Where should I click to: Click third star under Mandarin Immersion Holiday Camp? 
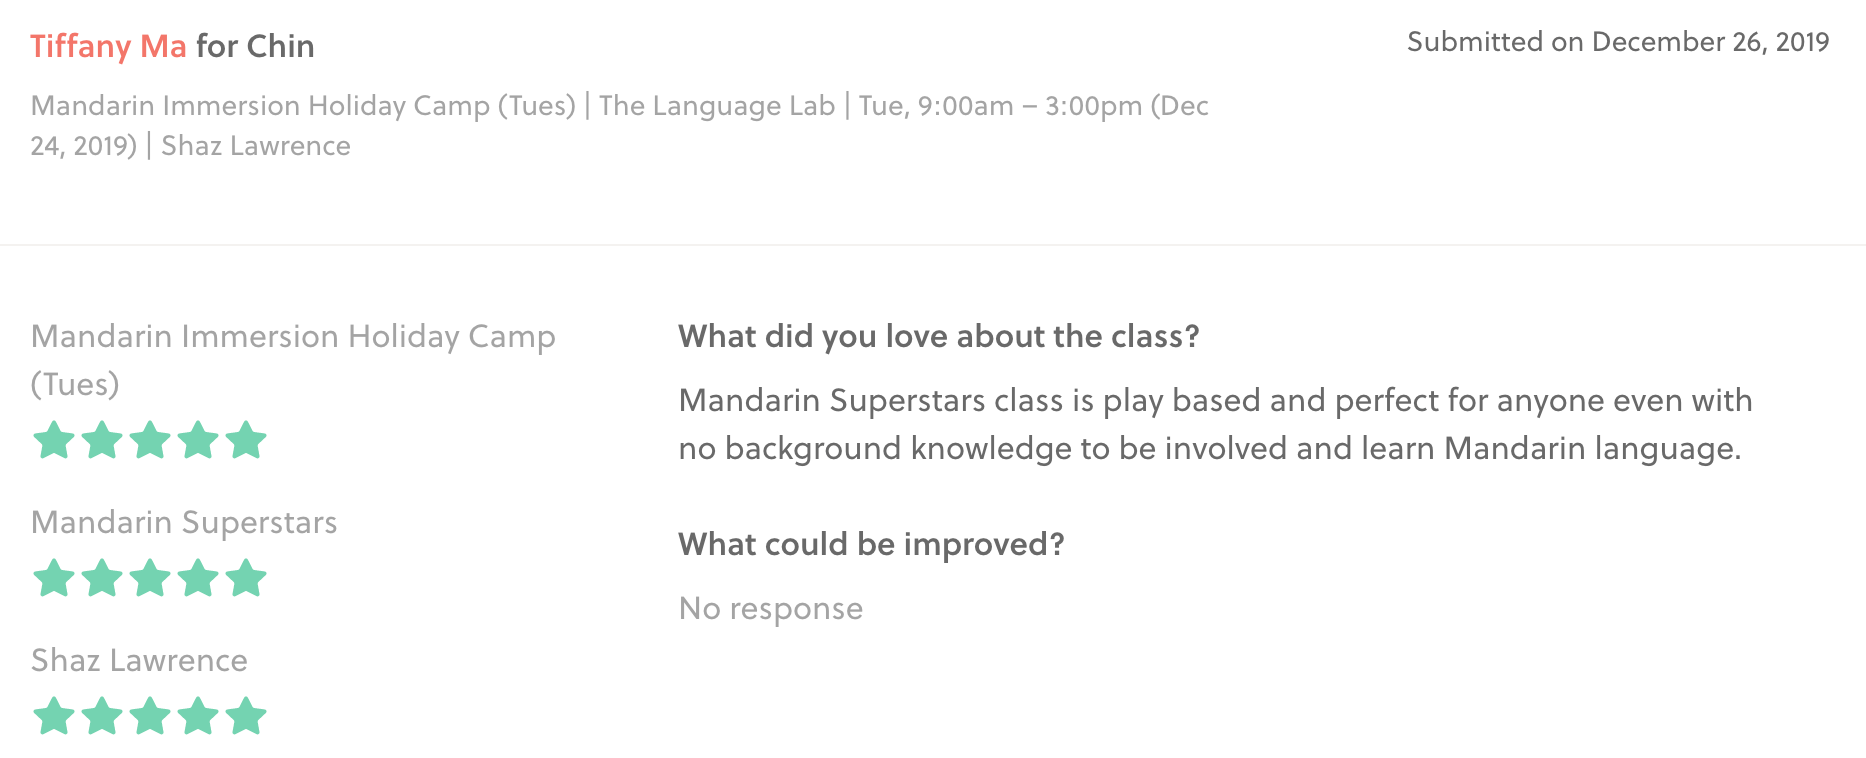point(150,440)
